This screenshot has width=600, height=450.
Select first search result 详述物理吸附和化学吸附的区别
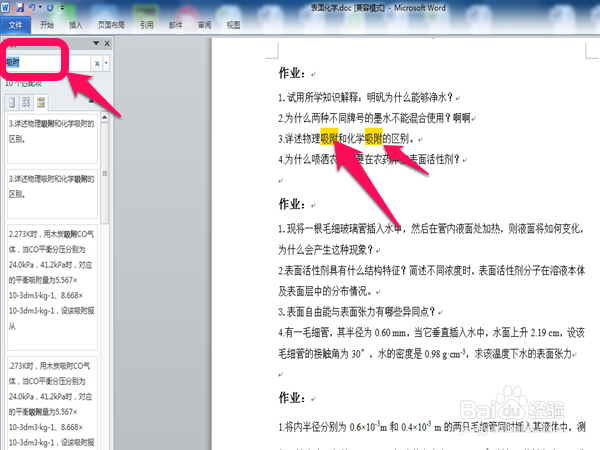tap(52, 139)
